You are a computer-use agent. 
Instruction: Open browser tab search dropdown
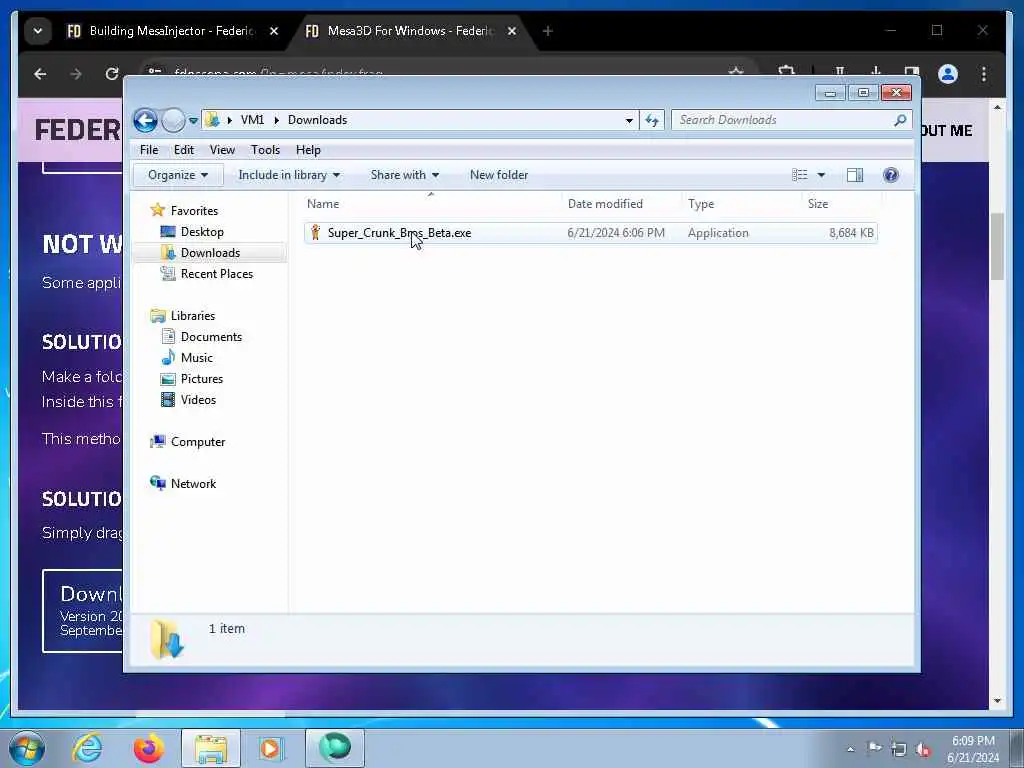[x=38, y=31]
